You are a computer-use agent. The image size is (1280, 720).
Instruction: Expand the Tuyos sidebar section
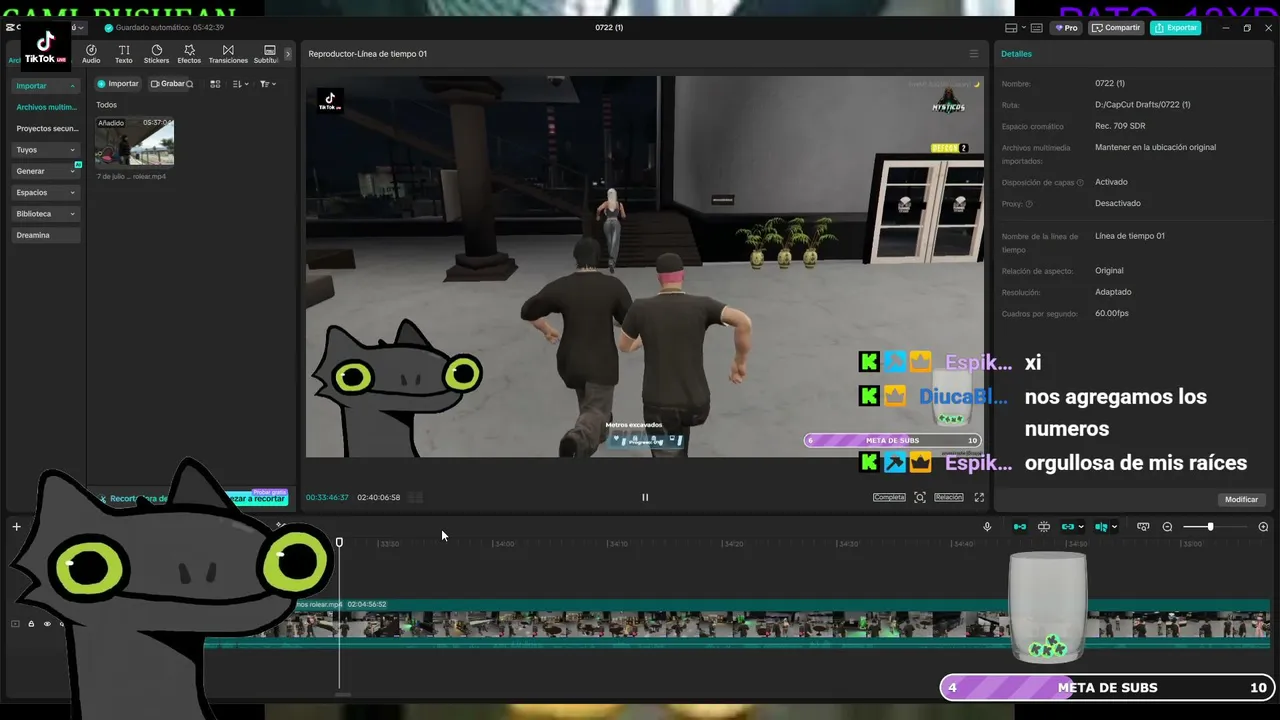[46, 150]
